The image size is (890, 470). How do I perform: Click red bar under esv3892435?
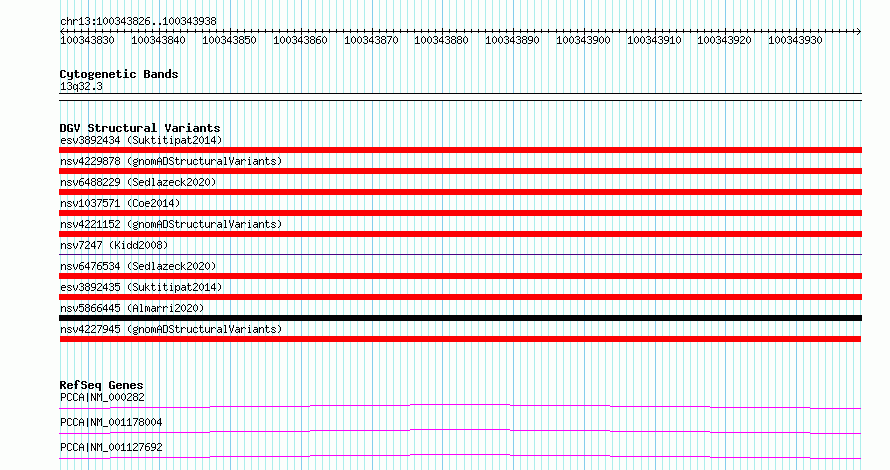click(x=460, y=297)
